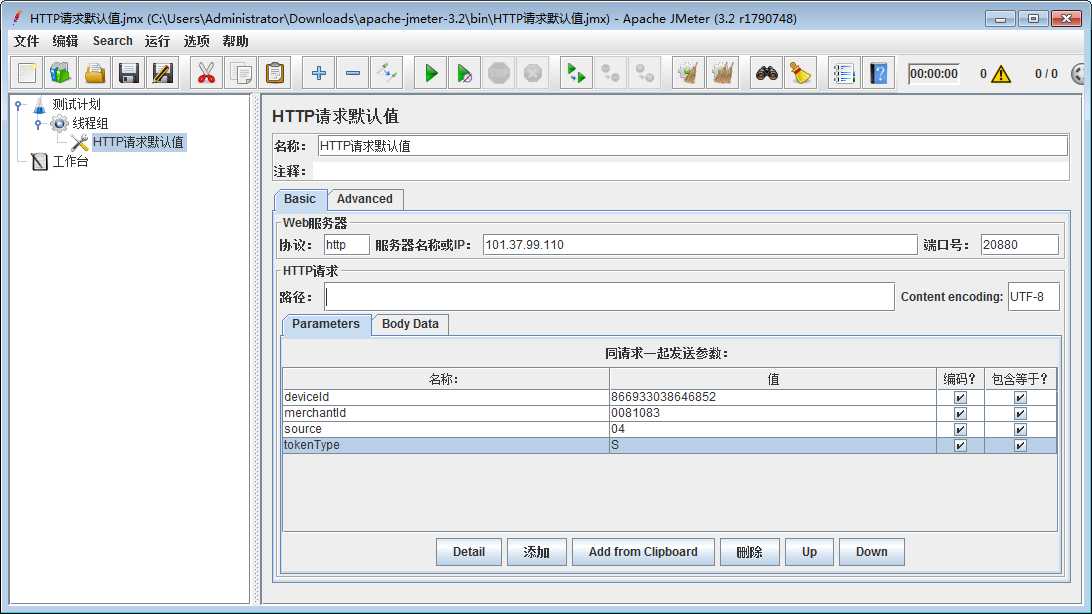This screenshot has width=1092, height=614.
Task: Select 测试计划 in the tree
Action: [77, 104]
